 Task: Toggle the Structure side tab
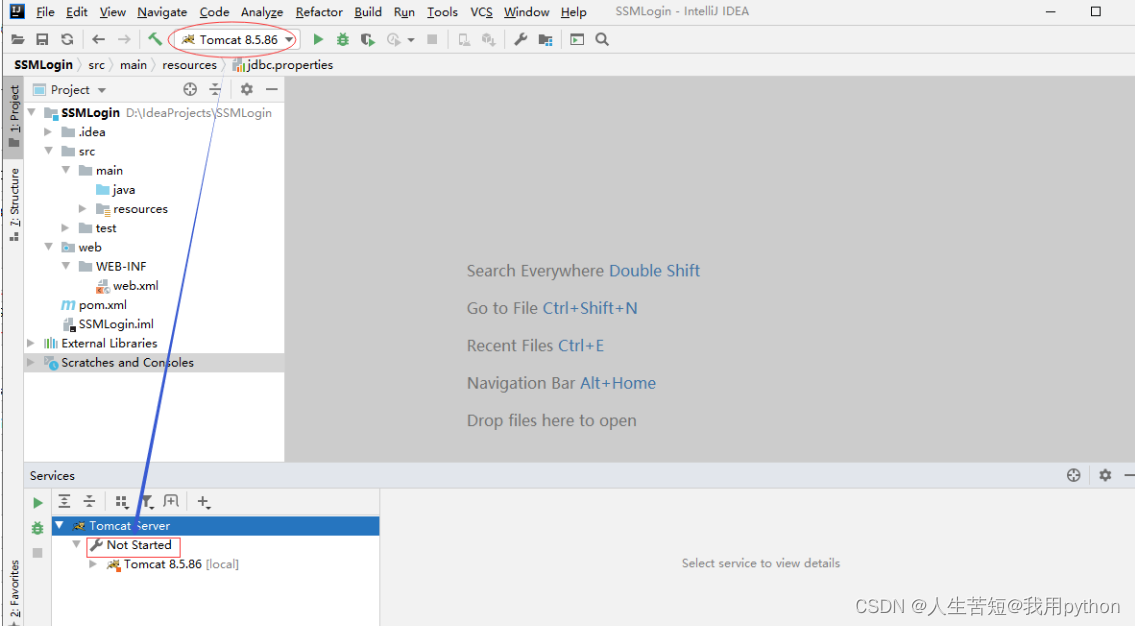[x=14, y=205]
